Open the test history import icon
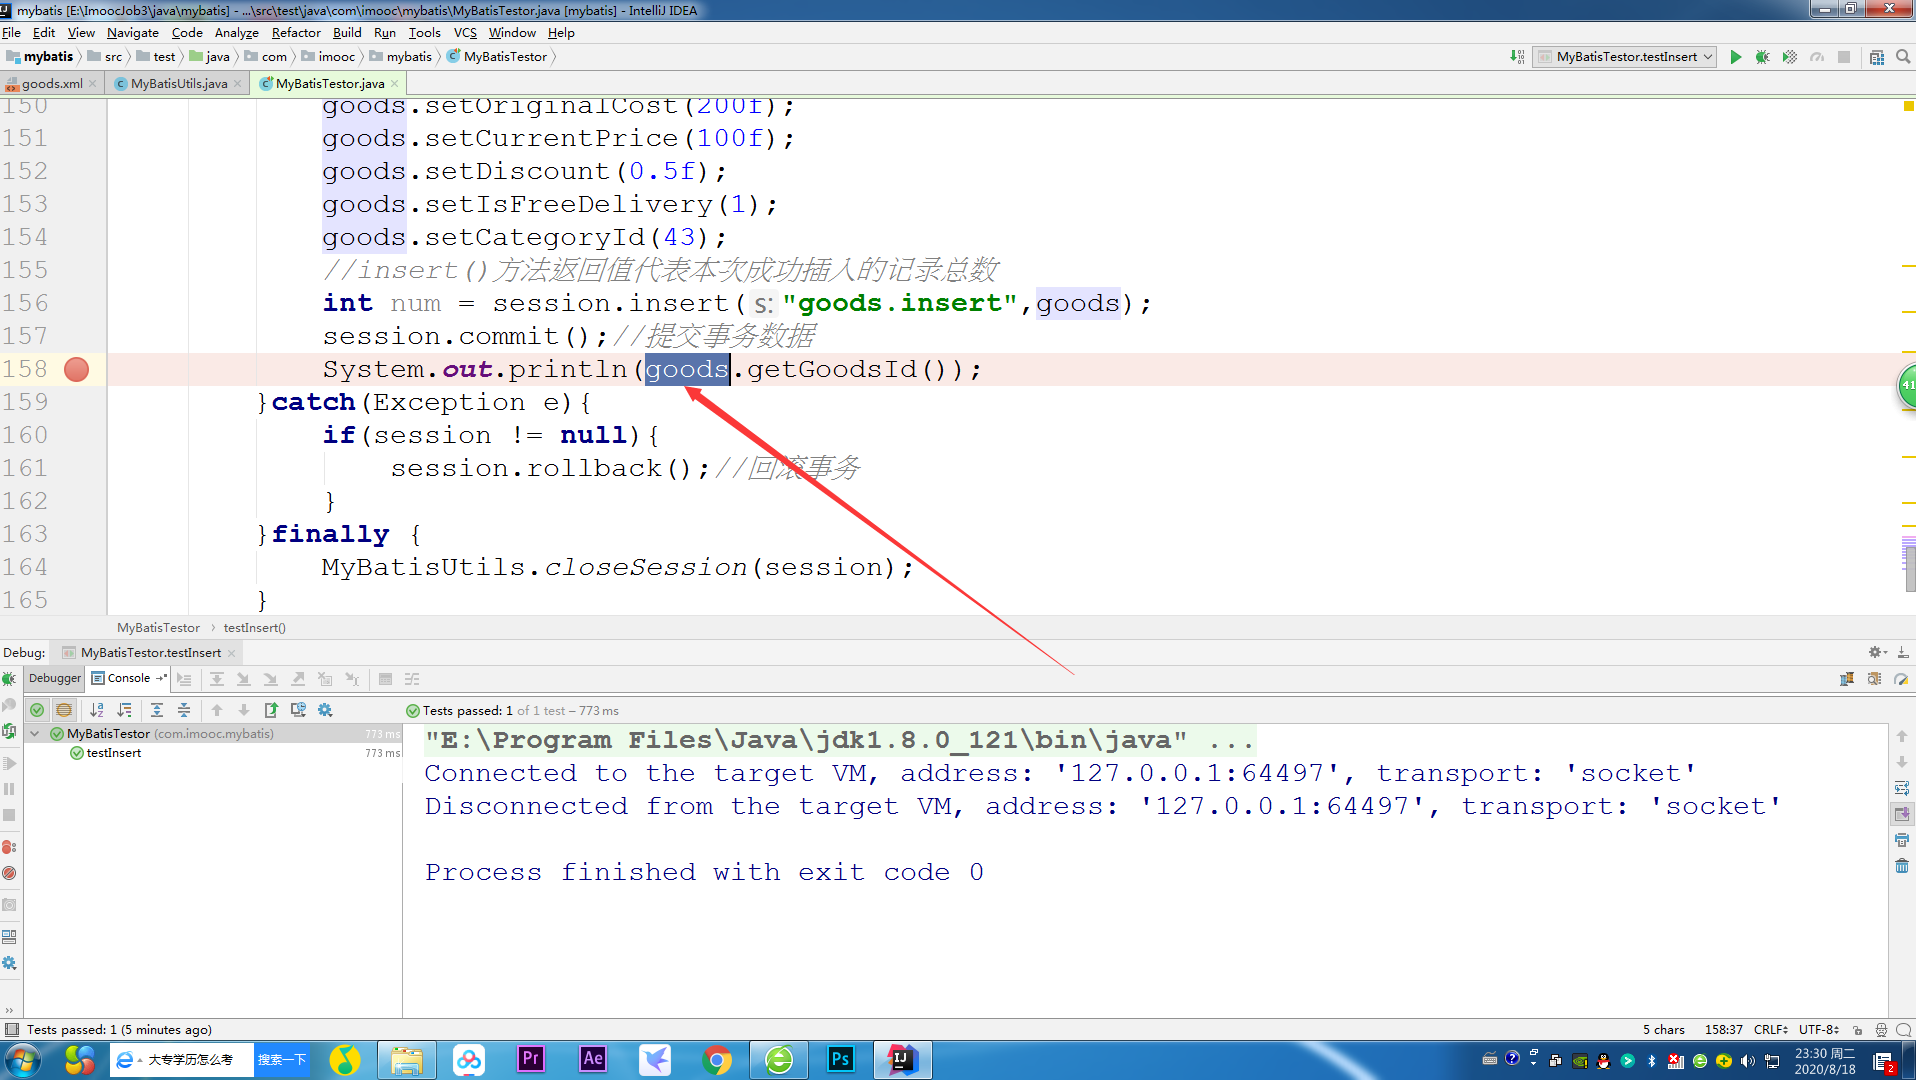Viewport: 1916px width, 1080px height. (298, 710)
